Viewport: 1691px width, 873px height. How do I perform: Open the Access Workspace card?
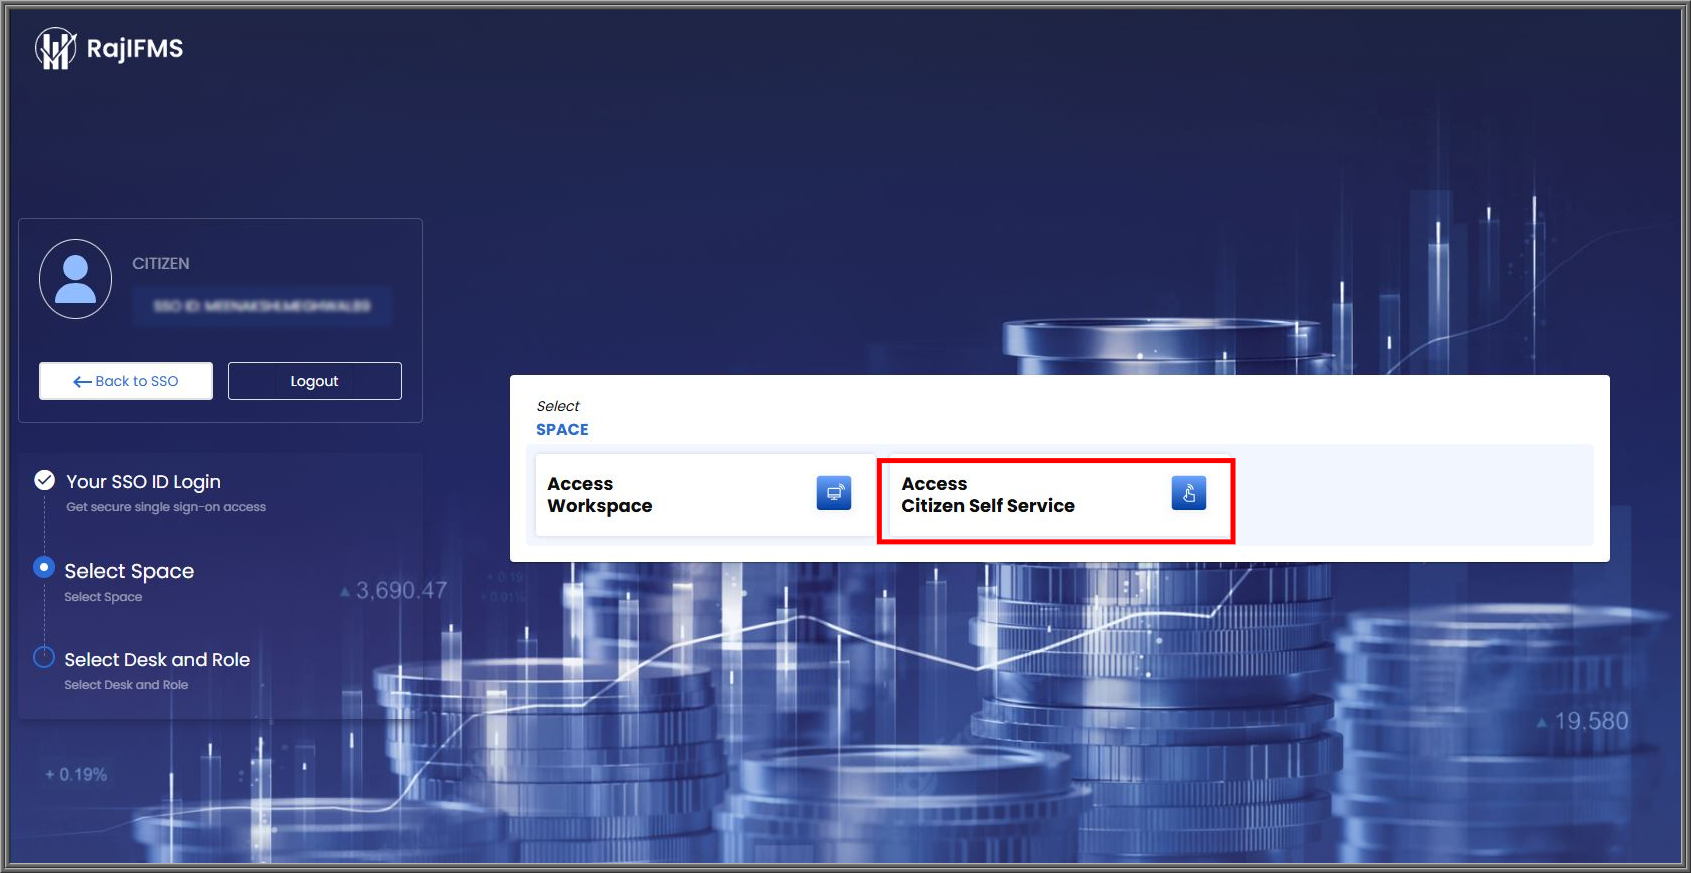(704, 495)
